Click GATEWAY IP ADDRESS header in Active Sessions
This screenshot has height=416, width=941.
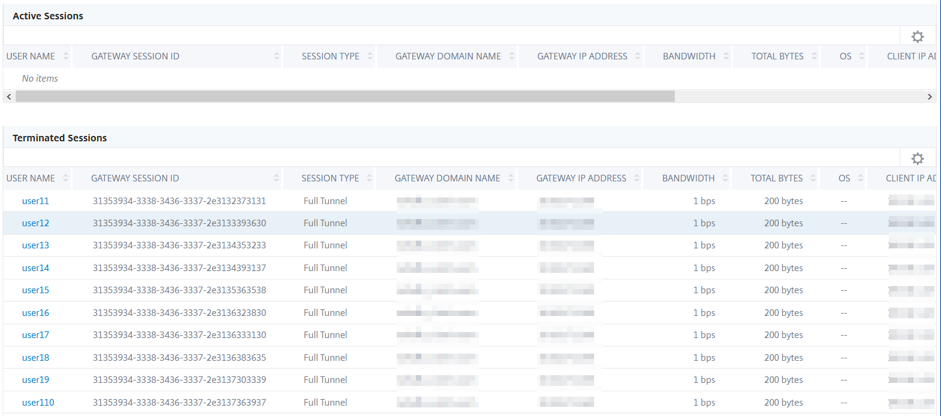(x=582, y=56)
